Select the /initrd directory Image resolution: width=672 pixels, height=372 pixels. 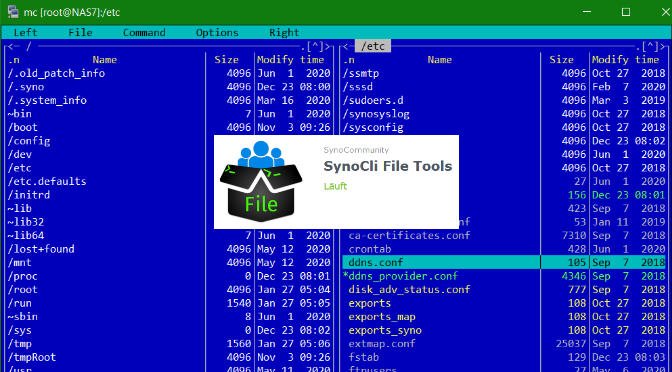pyautogui.click(x=29, y=195)
